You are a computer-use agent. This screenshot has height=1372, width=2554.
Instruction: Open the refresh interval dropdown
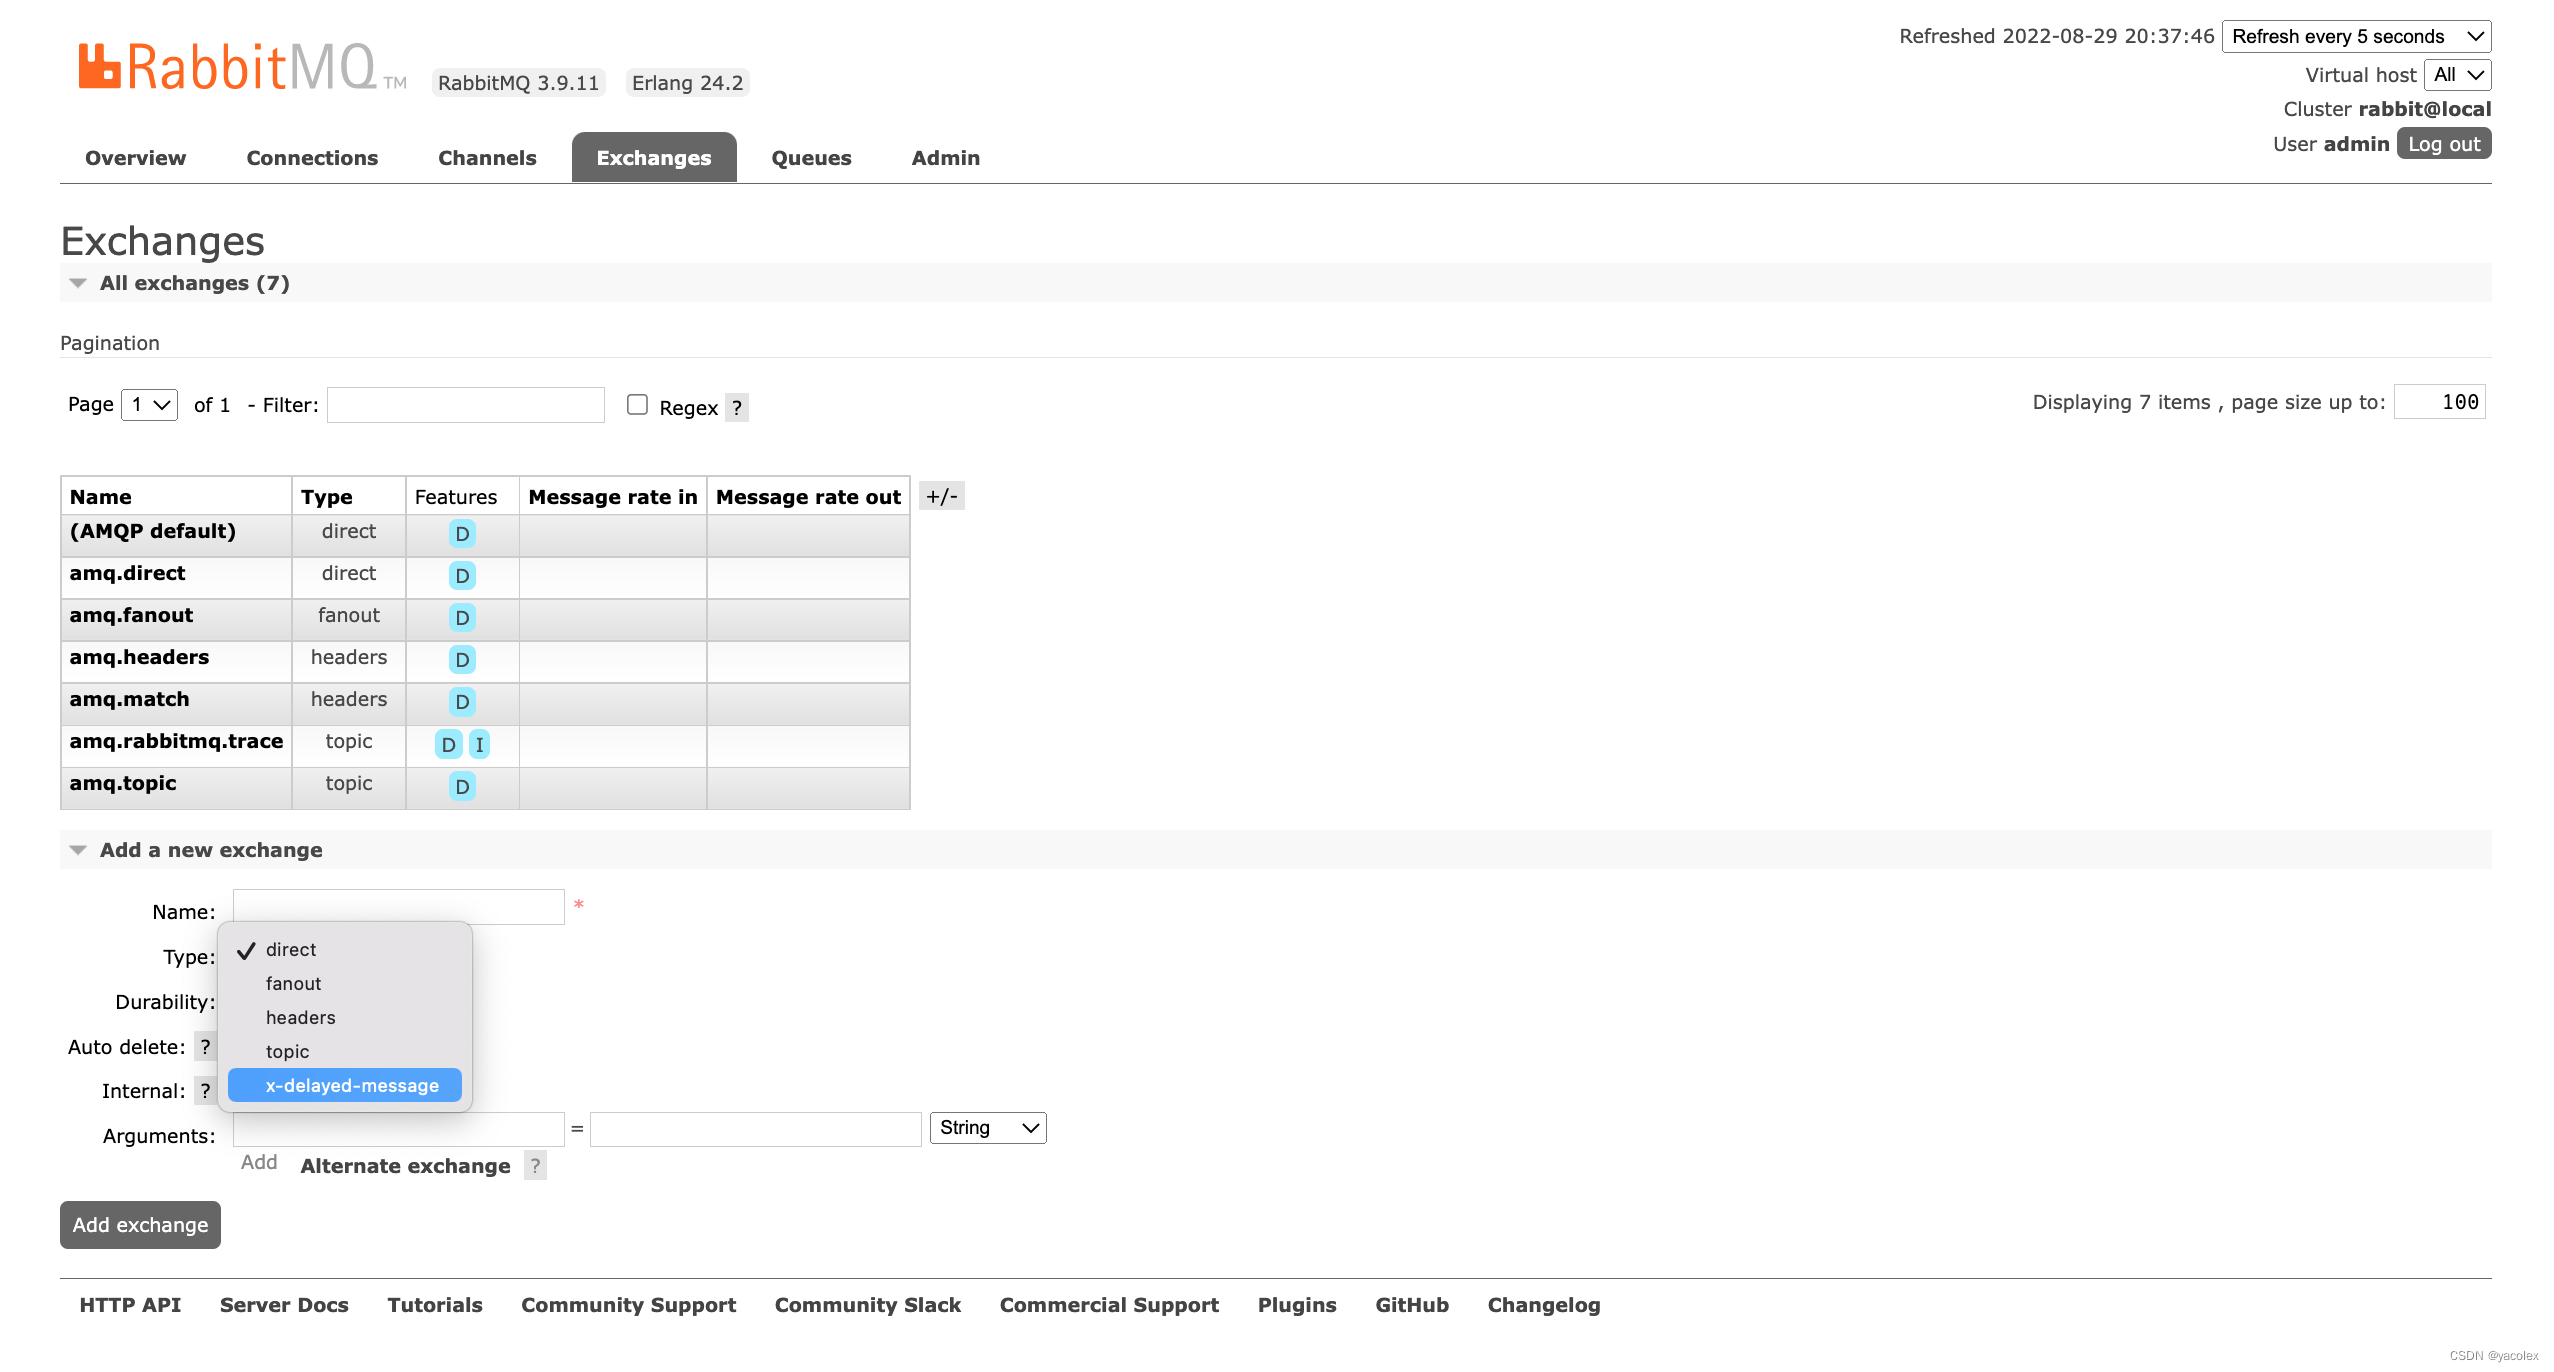pos(2356,36)
